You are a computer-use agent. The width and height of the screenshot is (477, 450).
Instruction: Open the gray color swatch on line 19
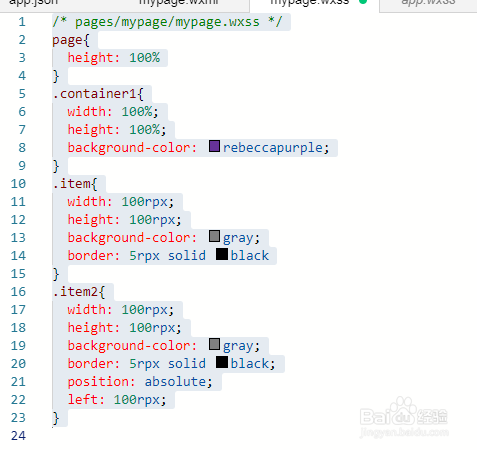coord(214,344)
